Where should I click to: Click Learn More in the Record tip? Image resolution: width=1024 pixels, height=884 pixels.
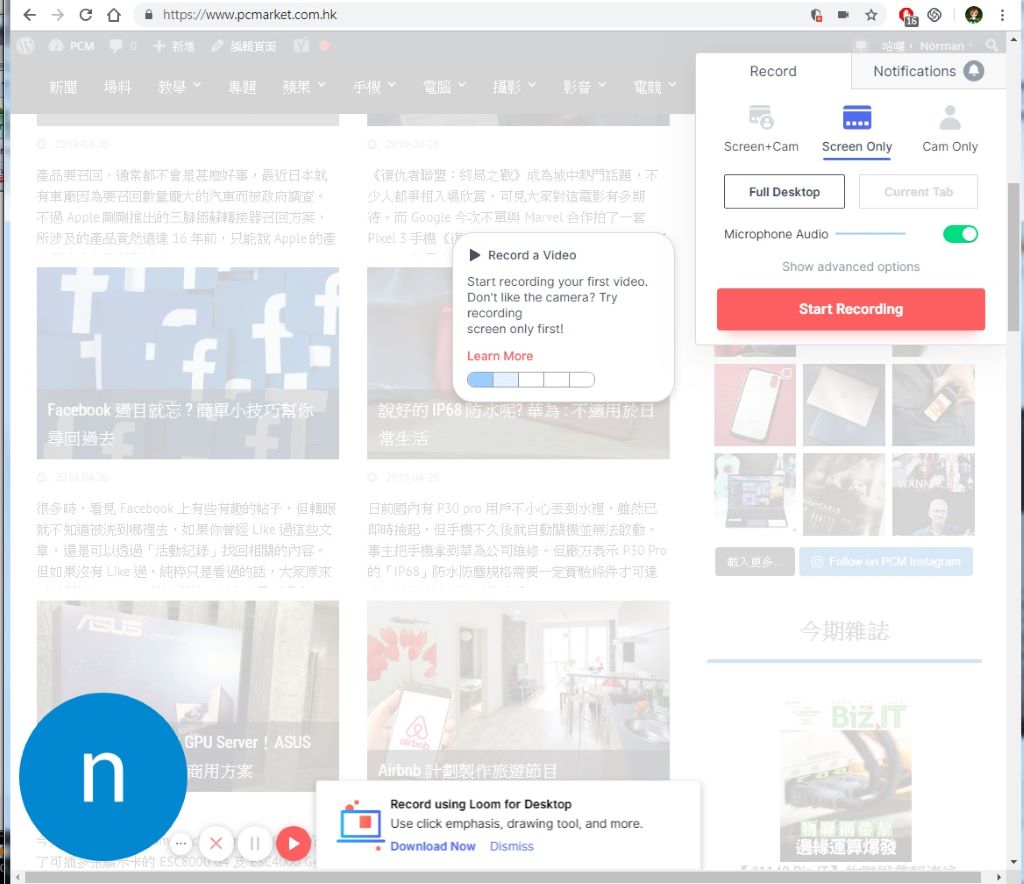click(x=500, y=356)
